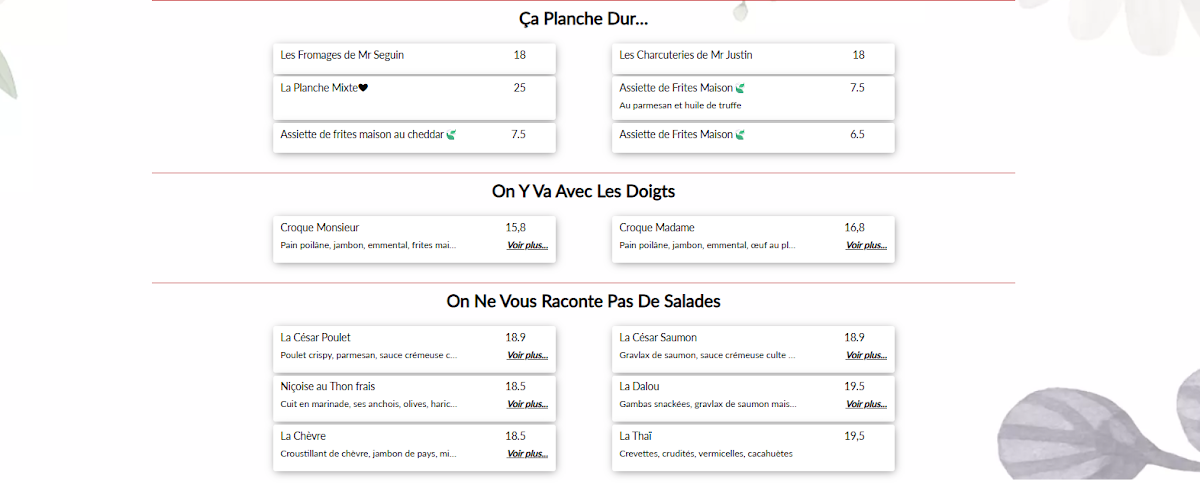Click the On Y Va Avec Les Doigts heading

[583, 191]
